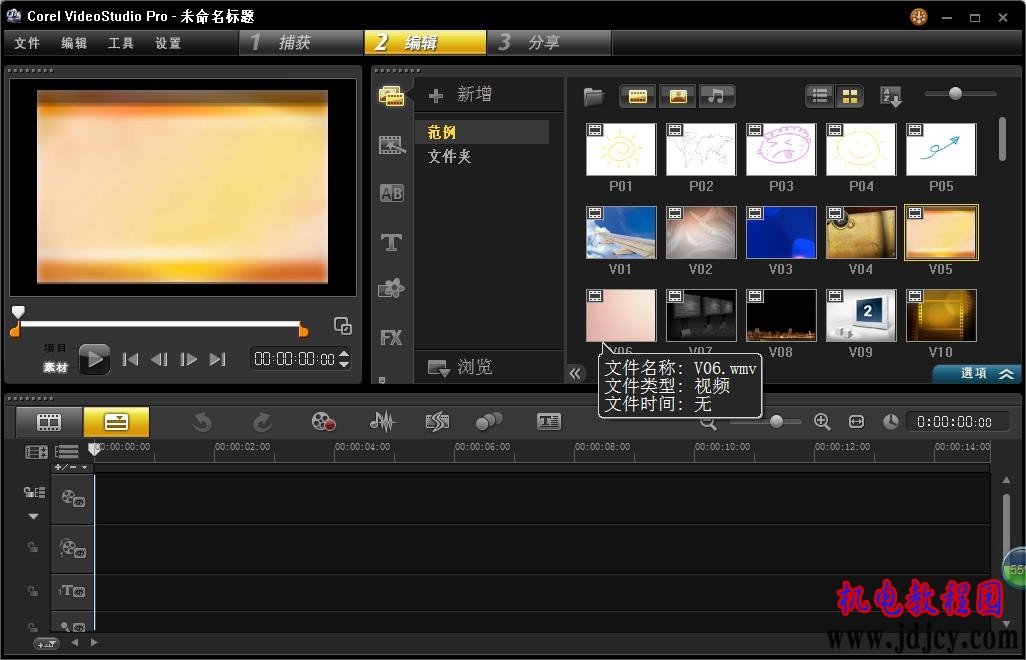Select the V04 video thumbnail

[861, 233]
